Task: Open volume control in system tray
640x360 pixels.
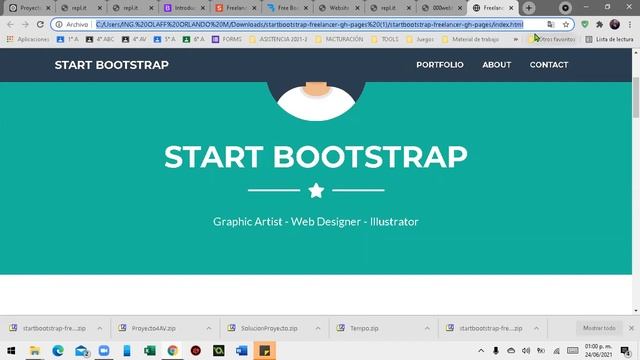Action: coord(526,351)
